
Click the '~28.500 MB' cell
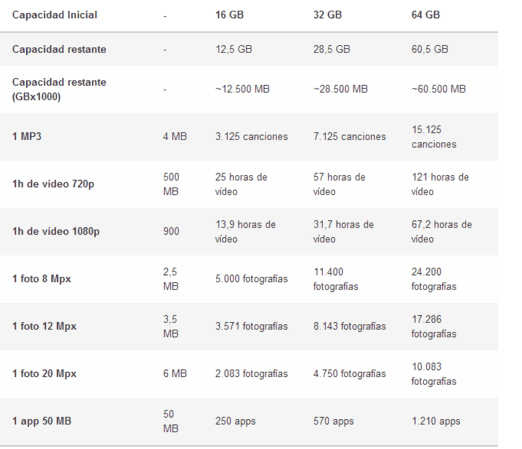point(340,89)
